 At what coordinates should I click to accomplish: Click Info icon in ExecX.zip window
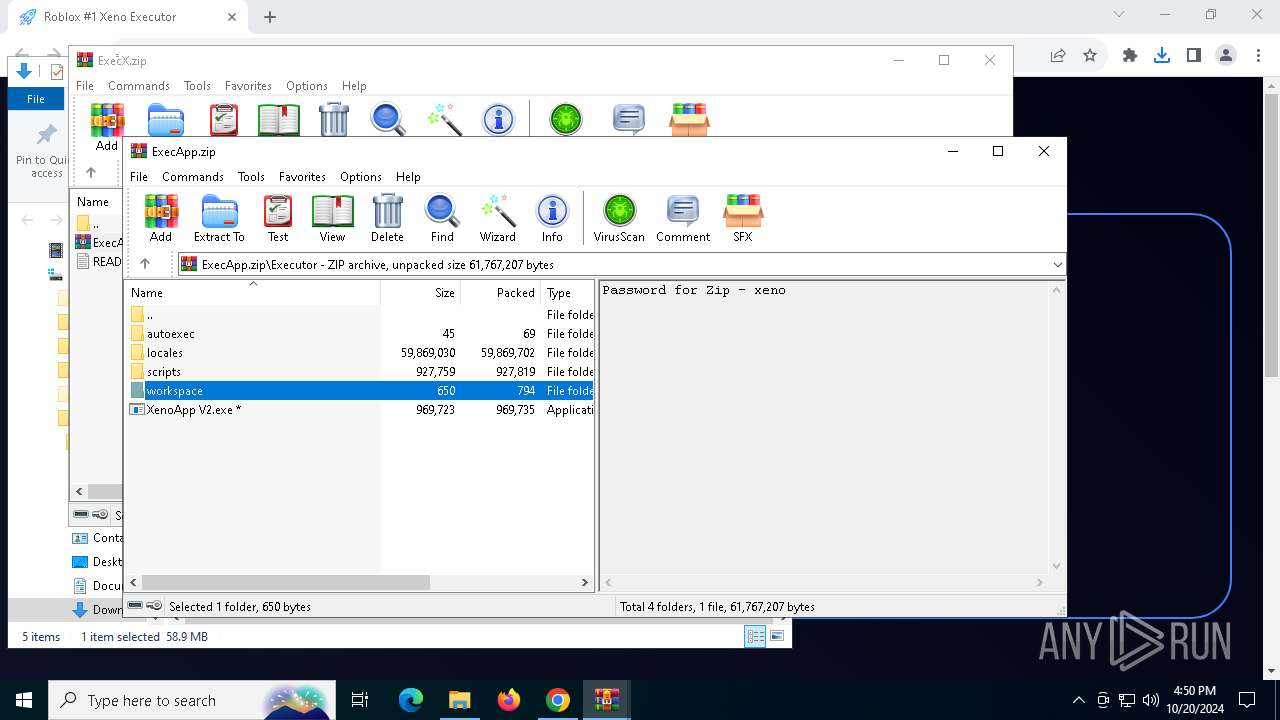click(x=498, y=119)
